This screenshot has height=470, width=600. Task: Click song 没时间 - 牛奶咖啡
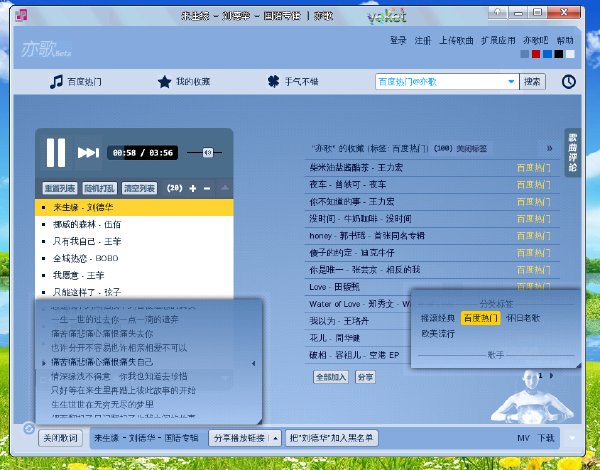pyautogui.click(x=360, y=219)
